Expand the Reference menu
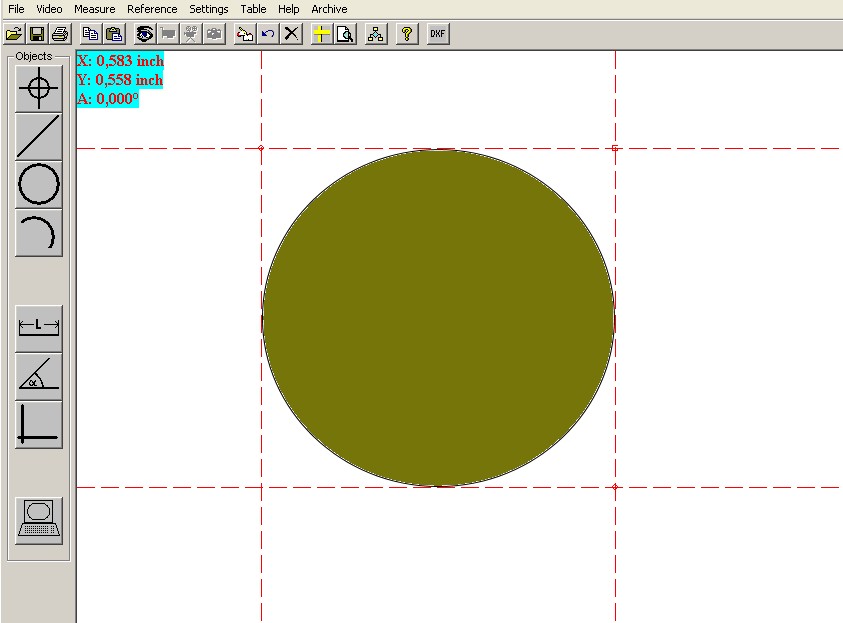Viewport: 843px width, 623px height. point(152,9)
